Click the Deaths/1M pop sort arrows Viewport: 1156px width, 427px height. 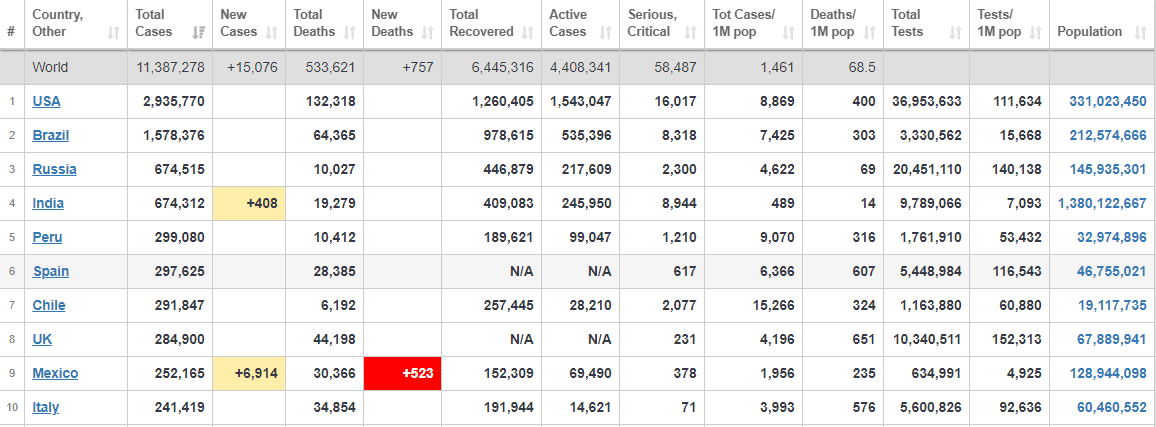[870, 32]
